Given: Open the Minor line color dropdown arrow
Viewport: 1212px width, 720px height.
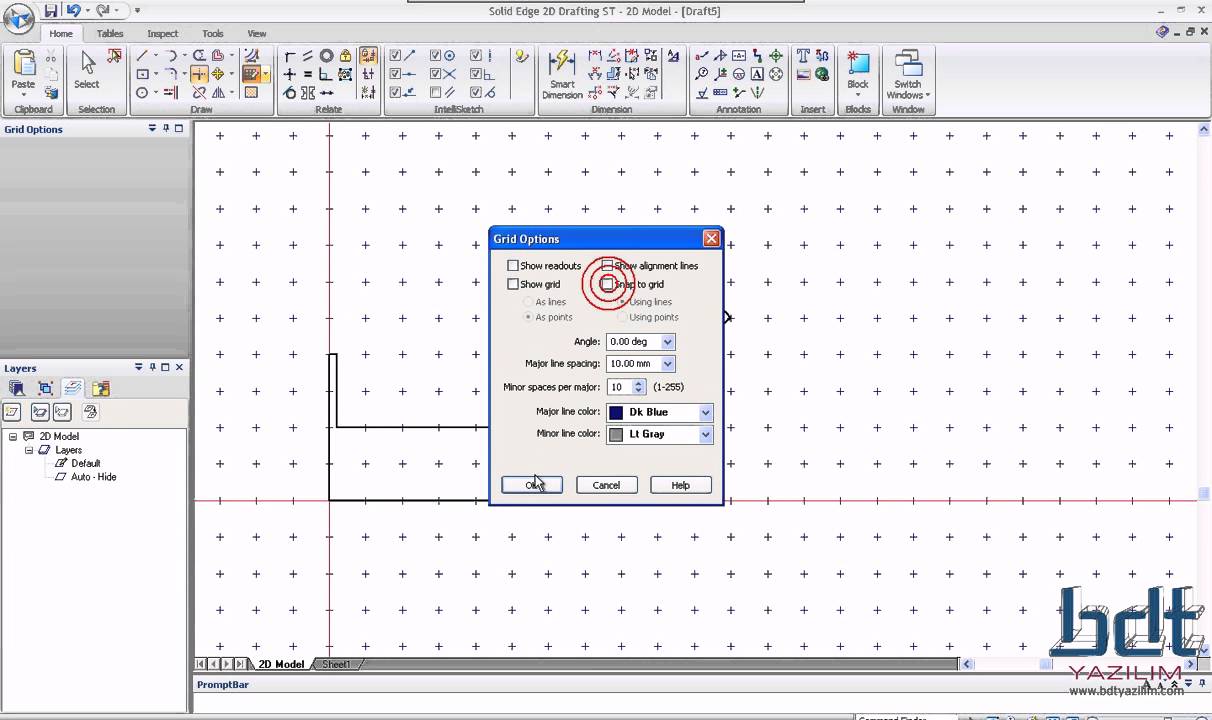Looking at the screenshot, I should click(x=705, y=434).
